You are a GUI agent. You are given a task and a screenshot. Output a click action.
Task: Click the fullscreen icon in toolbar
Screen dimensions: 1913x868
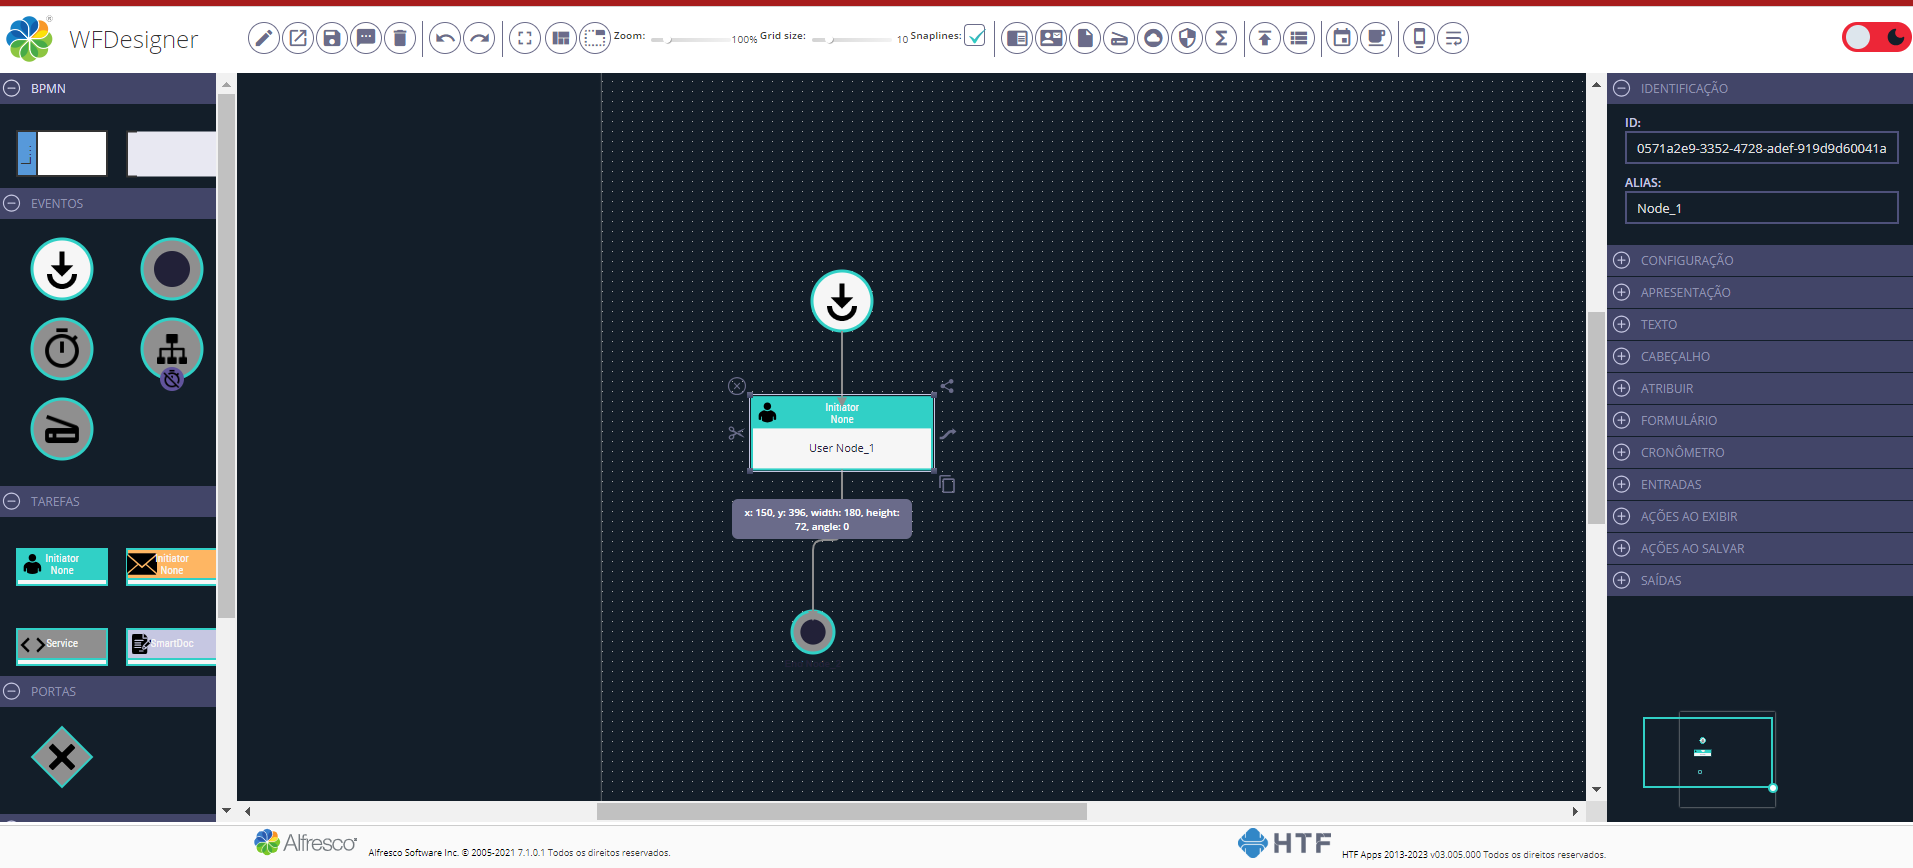pos(525,39)
